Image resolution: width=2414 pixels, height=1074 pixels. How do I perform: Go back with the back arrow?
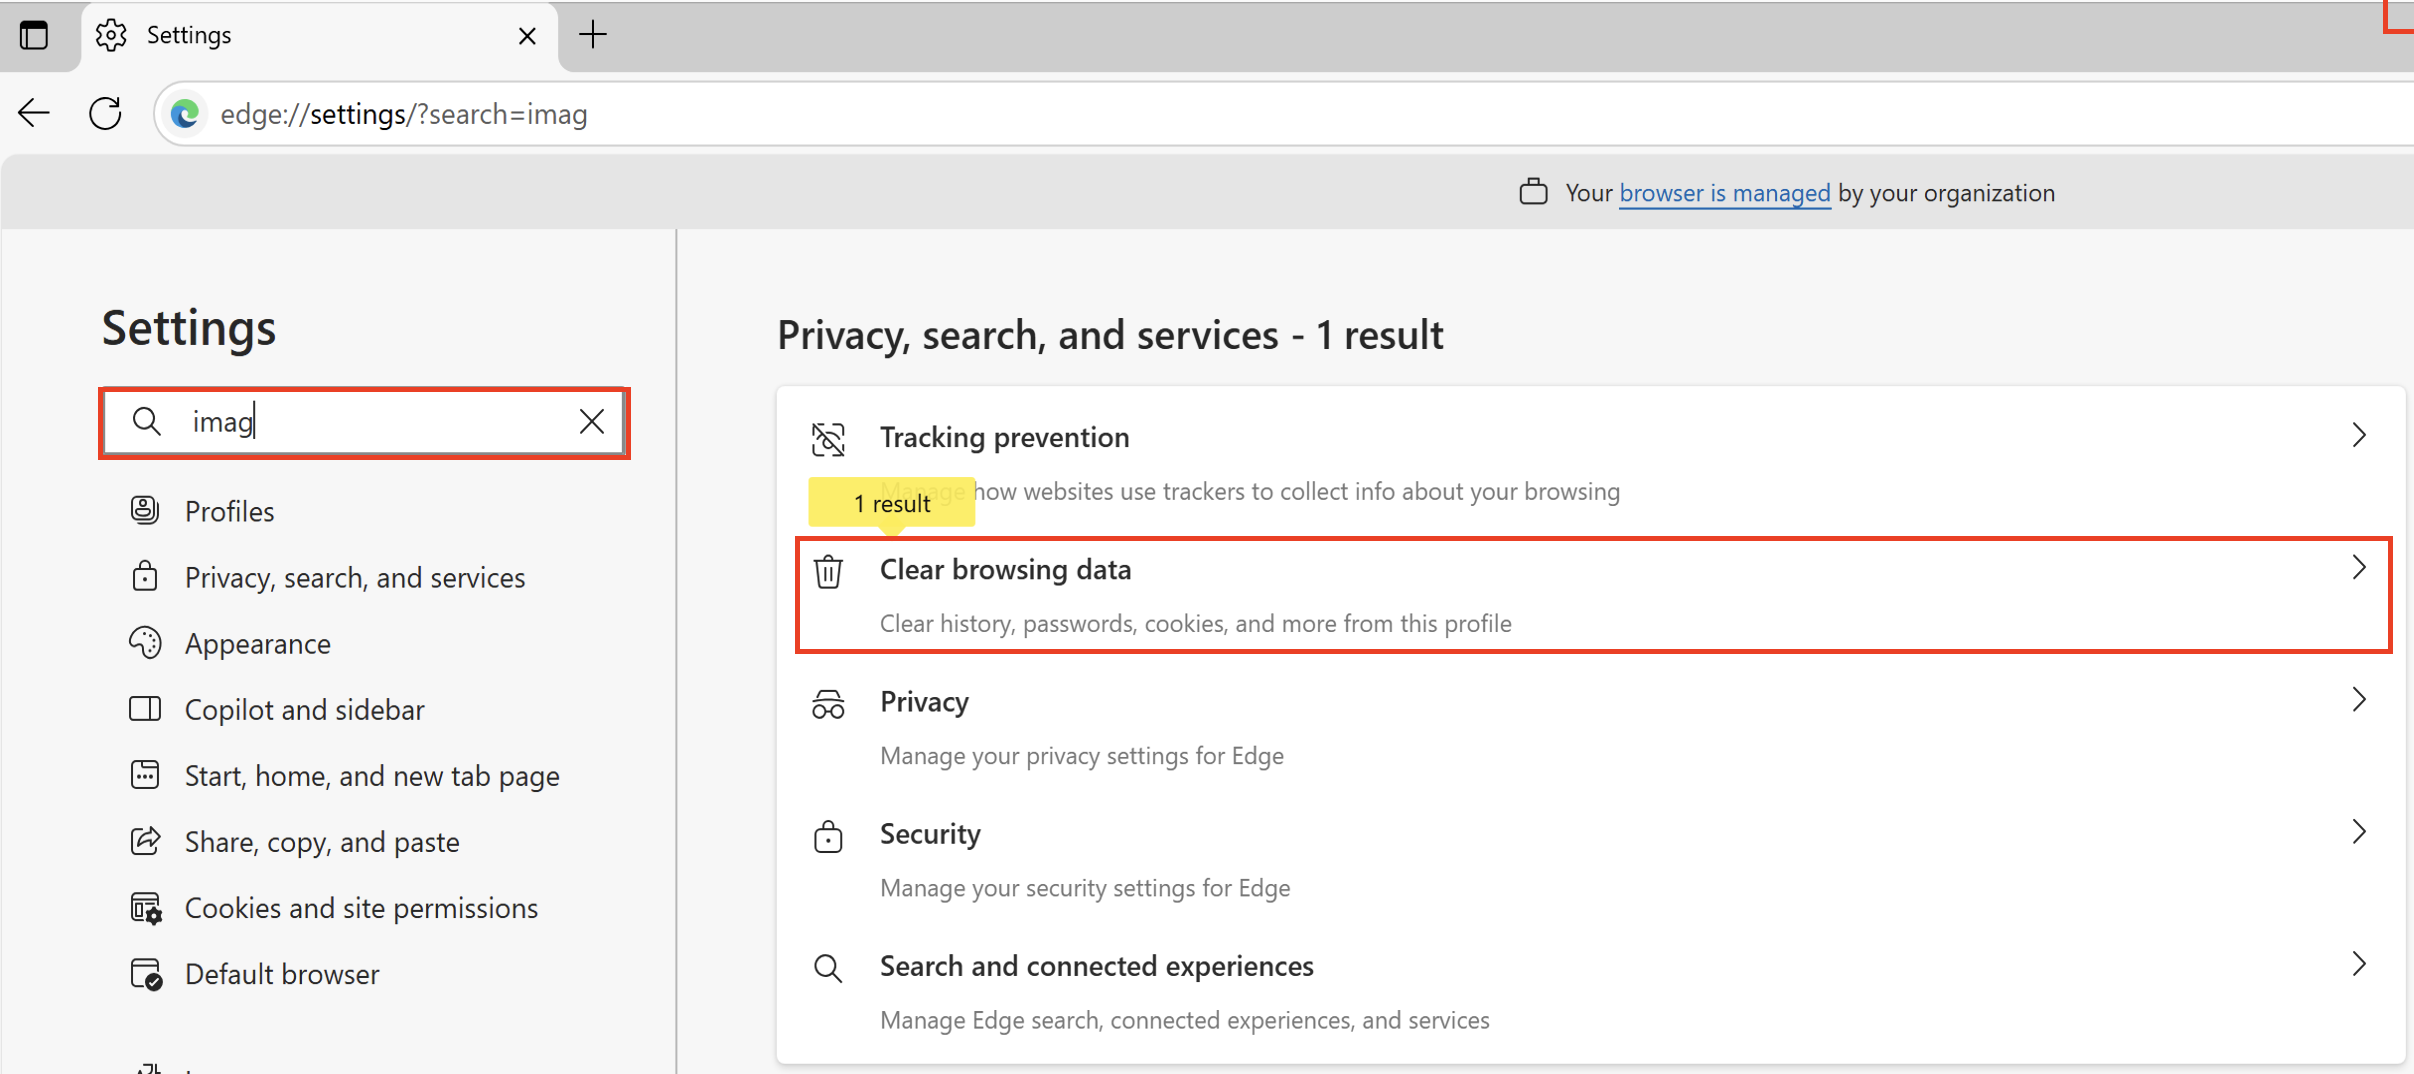[34, 113]
